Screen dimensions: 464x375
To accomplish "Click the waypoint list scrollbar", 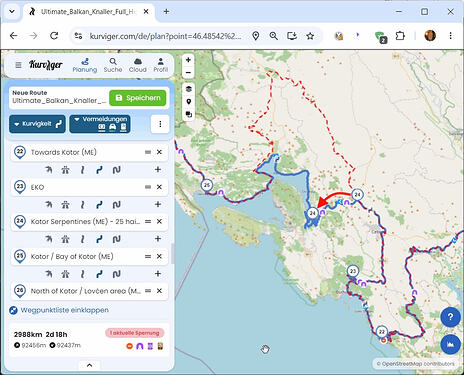I will pos(172,253).
